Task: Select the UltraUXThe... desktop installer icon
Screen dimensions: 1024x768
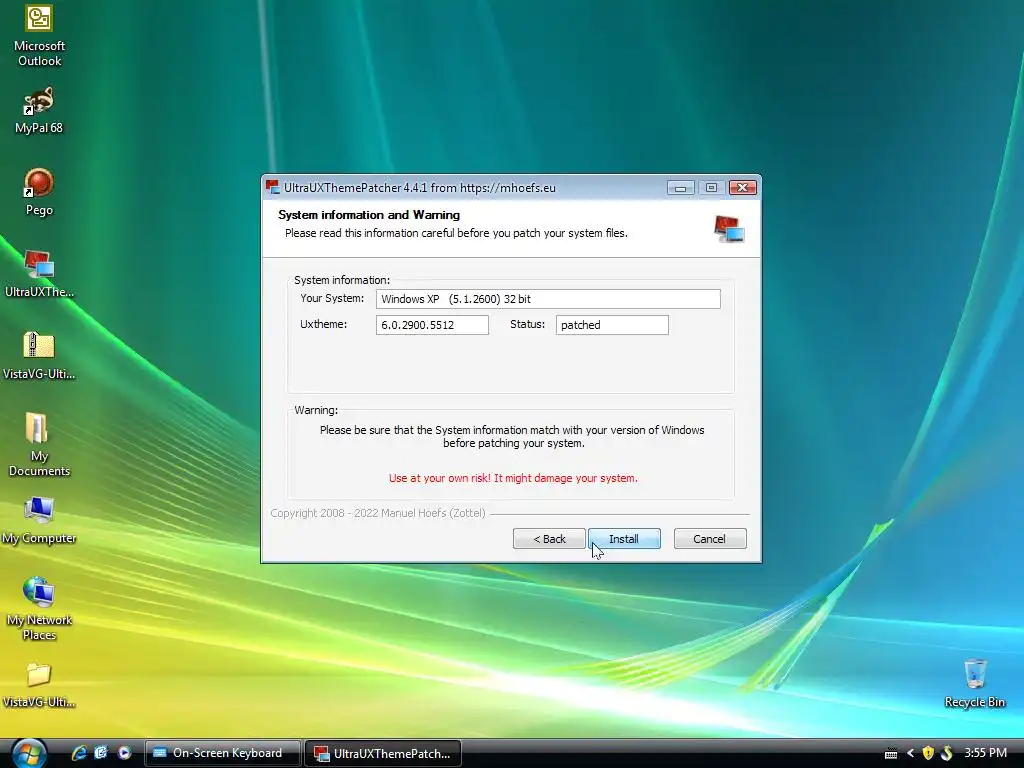Action: (x=39, y=274)
